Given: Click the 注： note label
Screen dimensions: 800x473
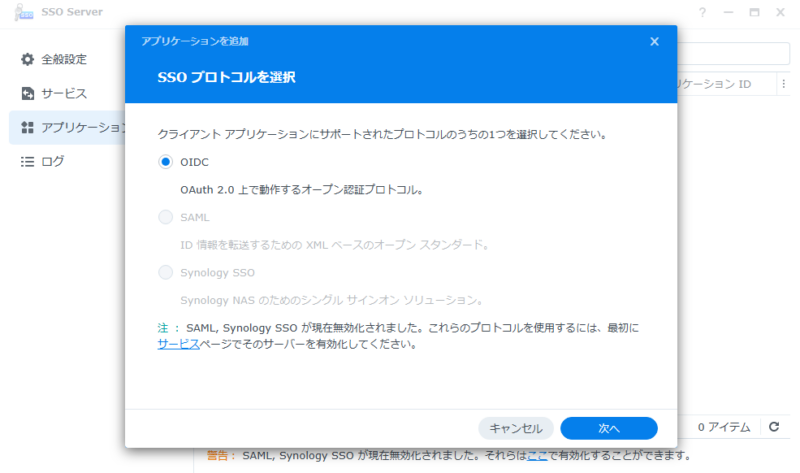Looking at the screenshot, I should pos(169,328).
